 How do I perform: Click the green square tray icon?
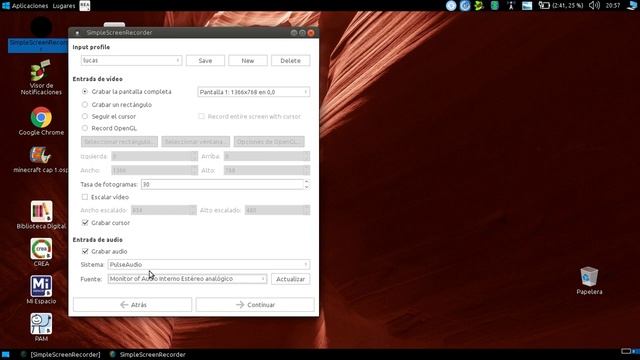click(x=495, y=5)
